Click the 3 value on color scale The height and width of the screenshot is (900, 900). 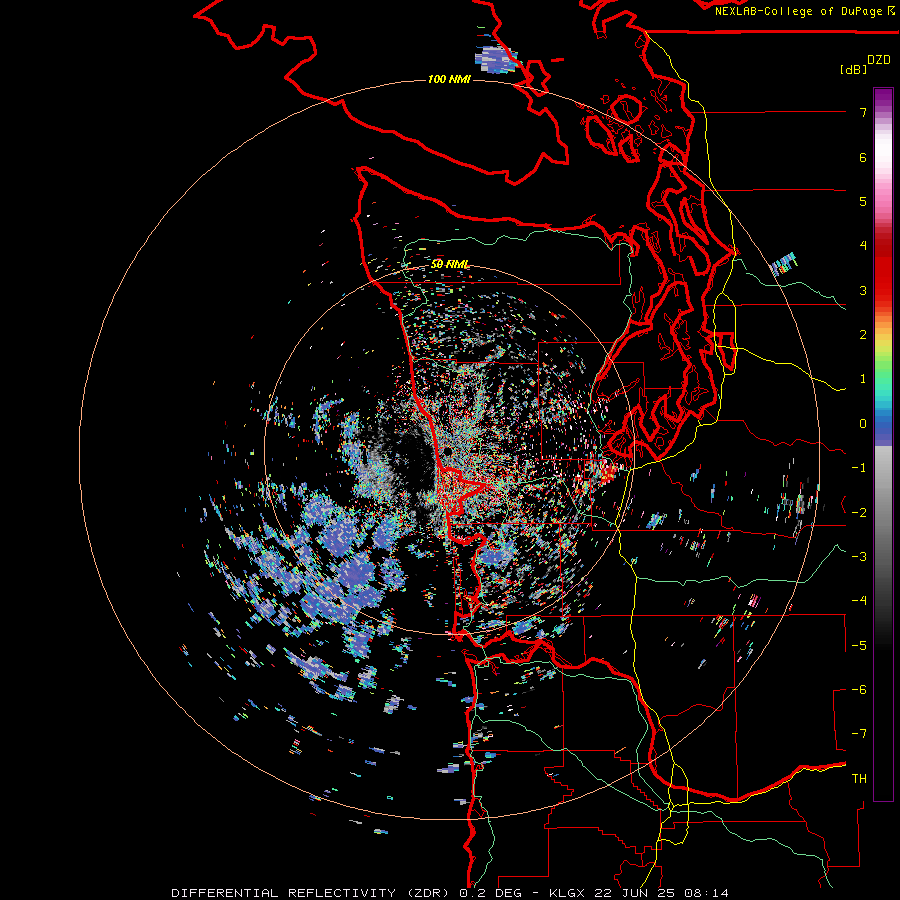point(863,290)
